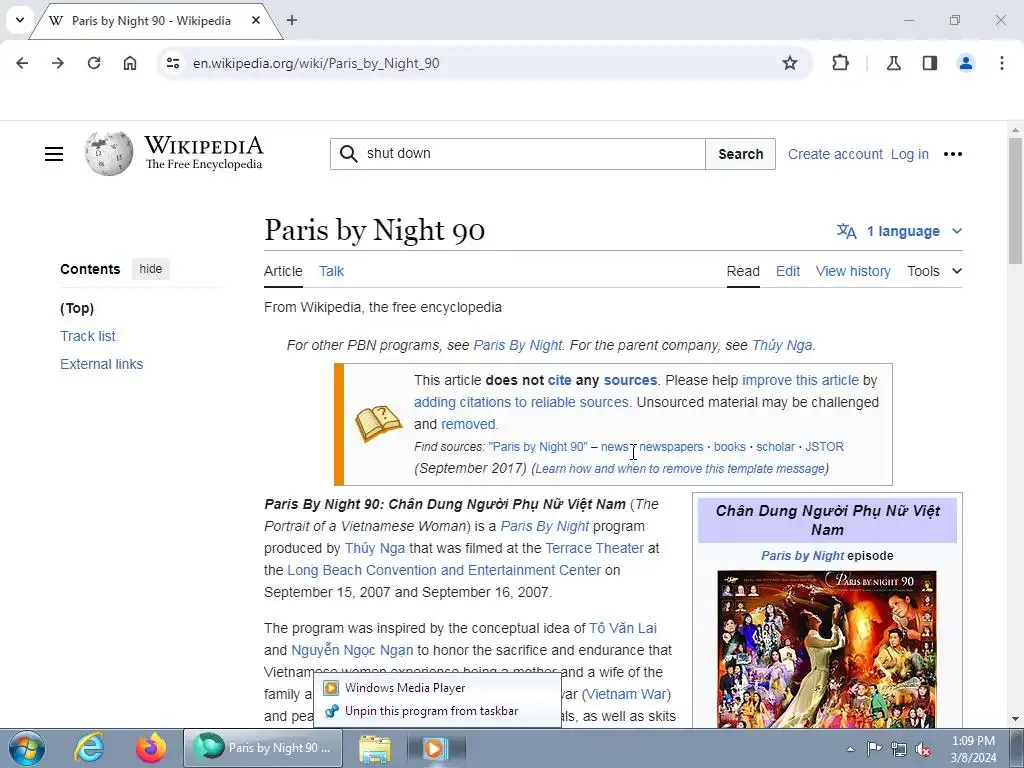Open Terrace Theater link

click(x=594, y=549)
